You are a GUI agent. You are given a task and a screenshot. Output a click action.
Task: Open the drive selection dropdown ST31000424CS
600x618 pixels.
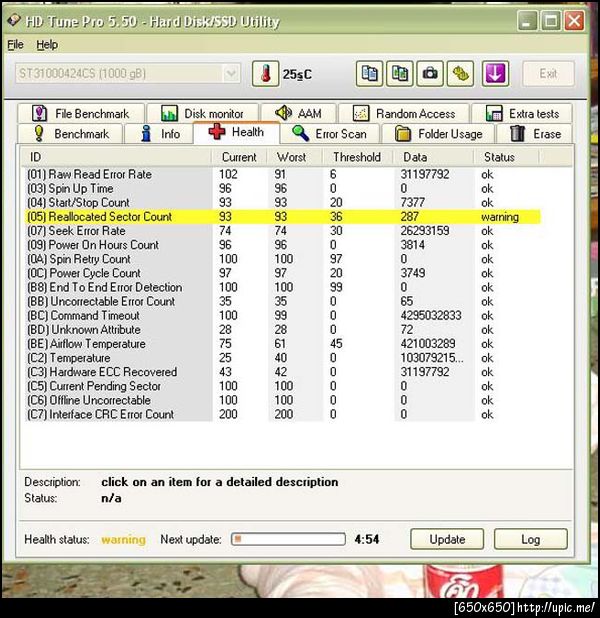tap(128, 73)
